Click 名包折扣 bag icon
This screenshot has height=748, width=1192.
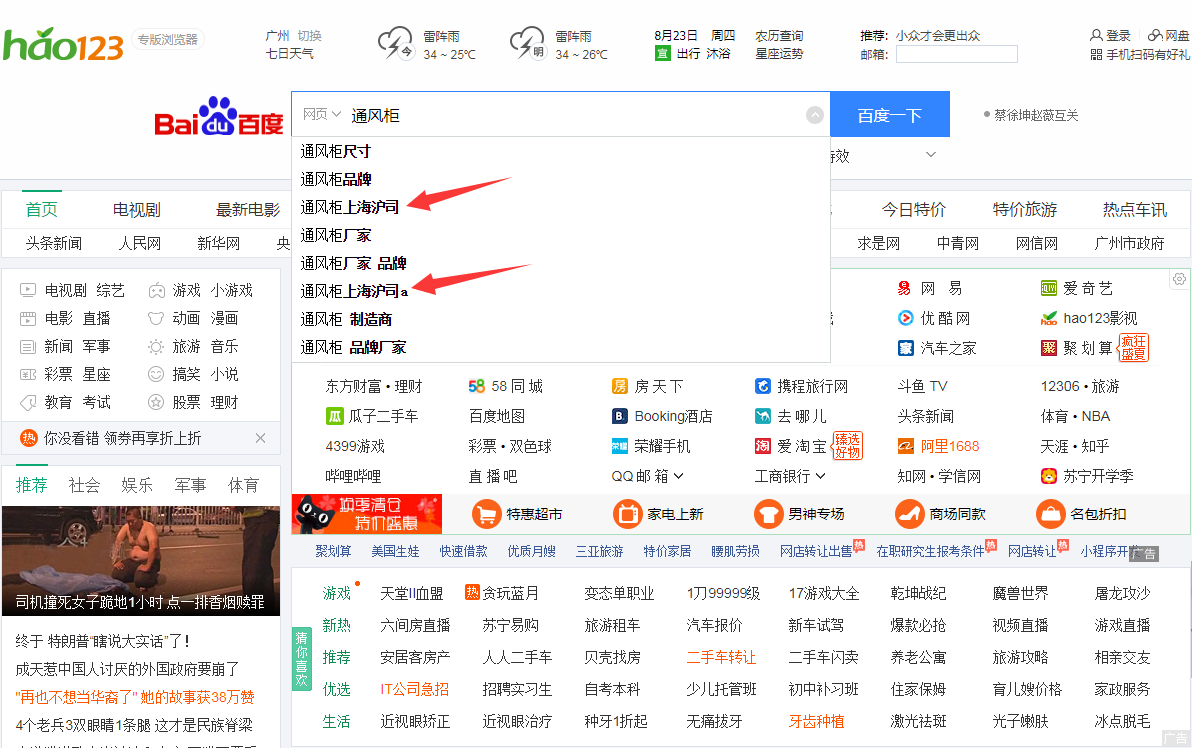(1051, 514)
